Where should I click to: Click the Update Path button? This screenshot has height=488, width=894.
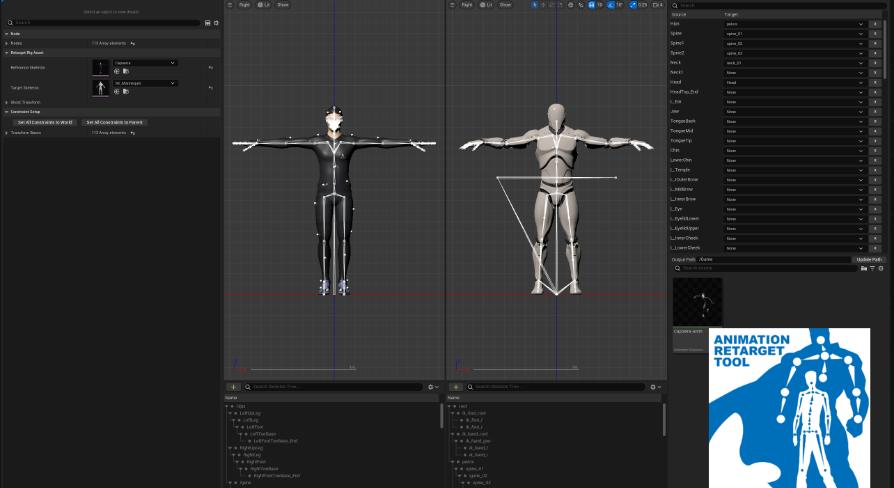click(869, 259)
